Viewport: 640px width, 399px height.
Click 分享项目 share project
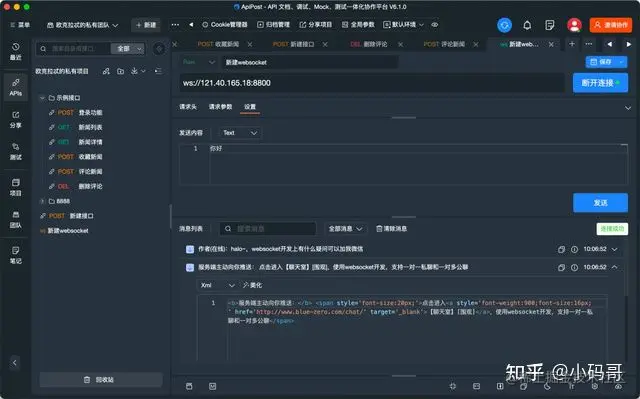(x=316, y=25)
